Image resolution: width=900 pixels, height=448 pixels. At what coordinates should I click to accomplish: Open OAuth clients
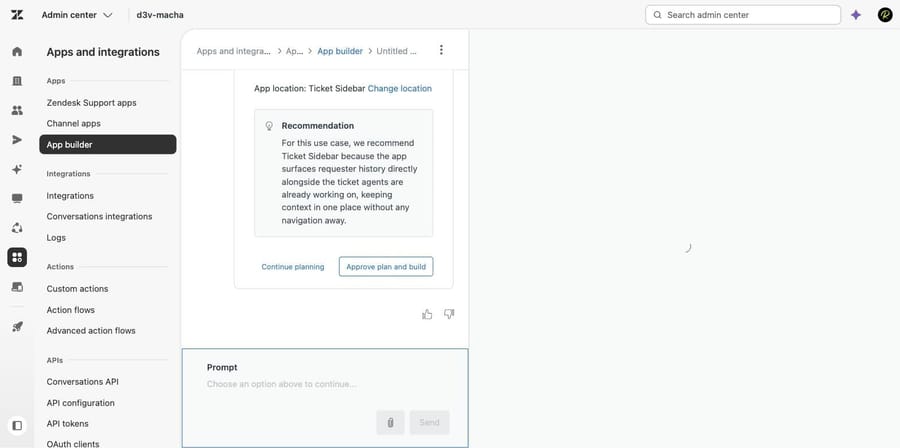pyautogui.click(x=73, y=443)
